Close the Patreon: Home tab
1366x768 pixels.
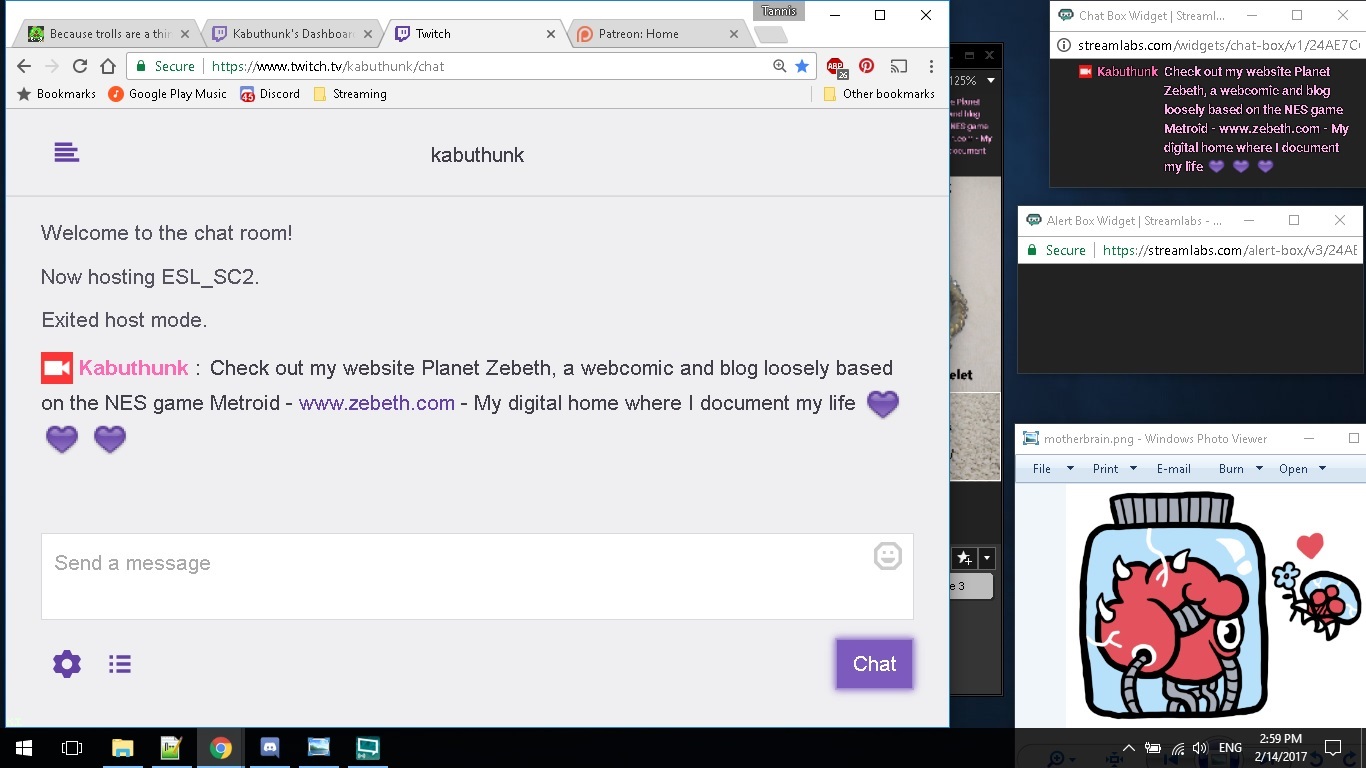(734, 34)
